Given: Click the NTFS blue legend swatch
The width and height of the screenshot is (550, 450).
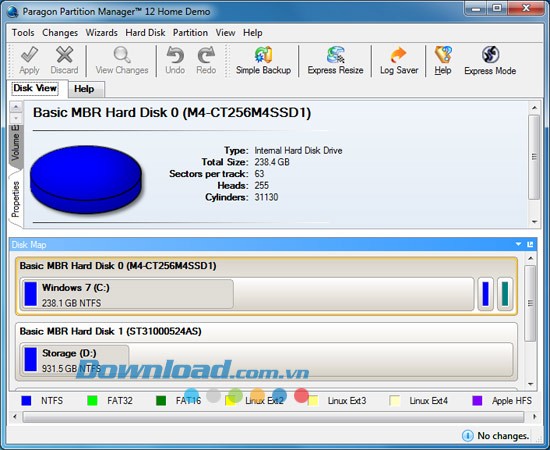Looking at the screenshot, I should click(26, 401).
